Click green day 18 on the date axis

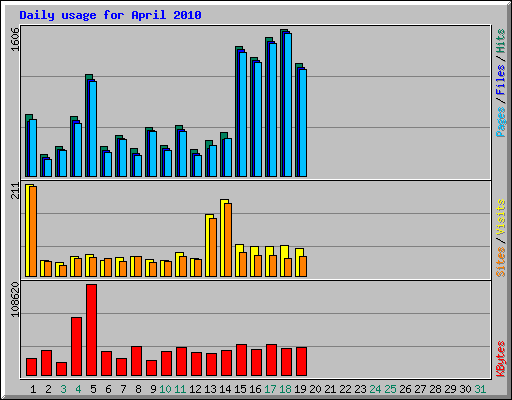(285, 389)
